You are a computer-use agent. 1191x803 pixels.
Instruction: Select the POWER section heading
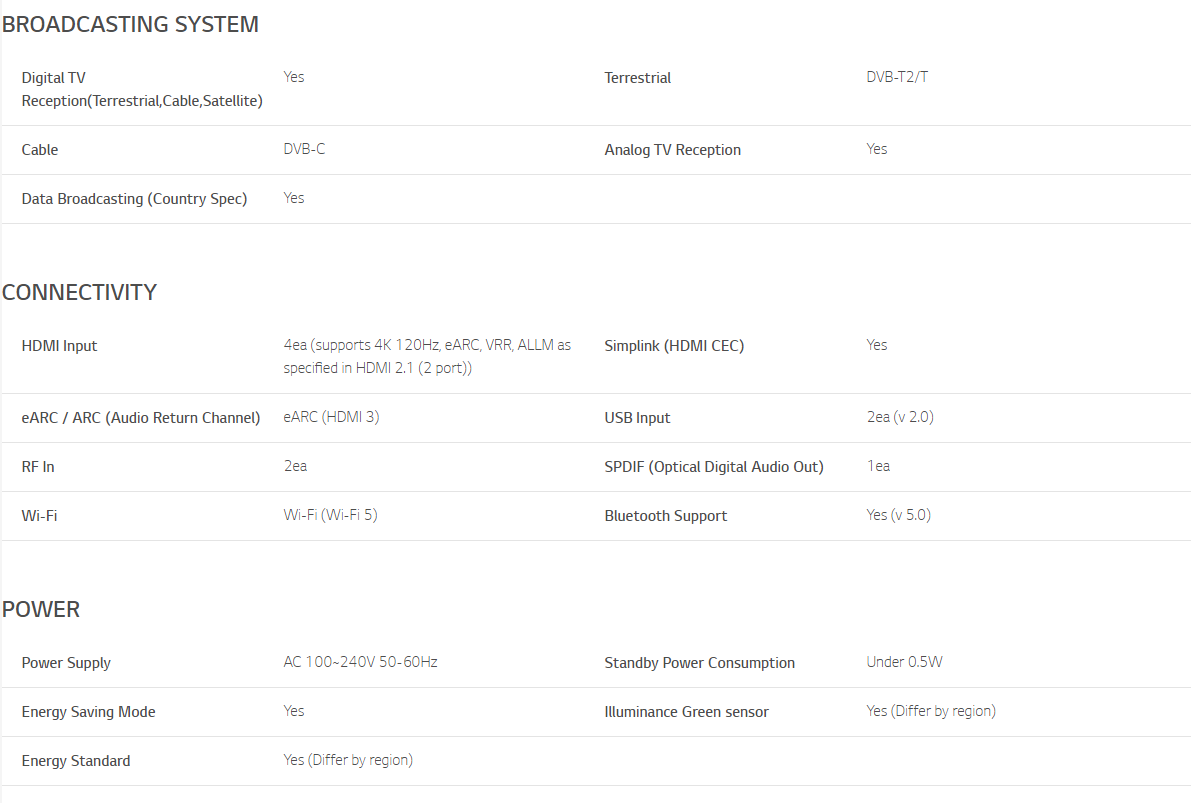[41, 609]
